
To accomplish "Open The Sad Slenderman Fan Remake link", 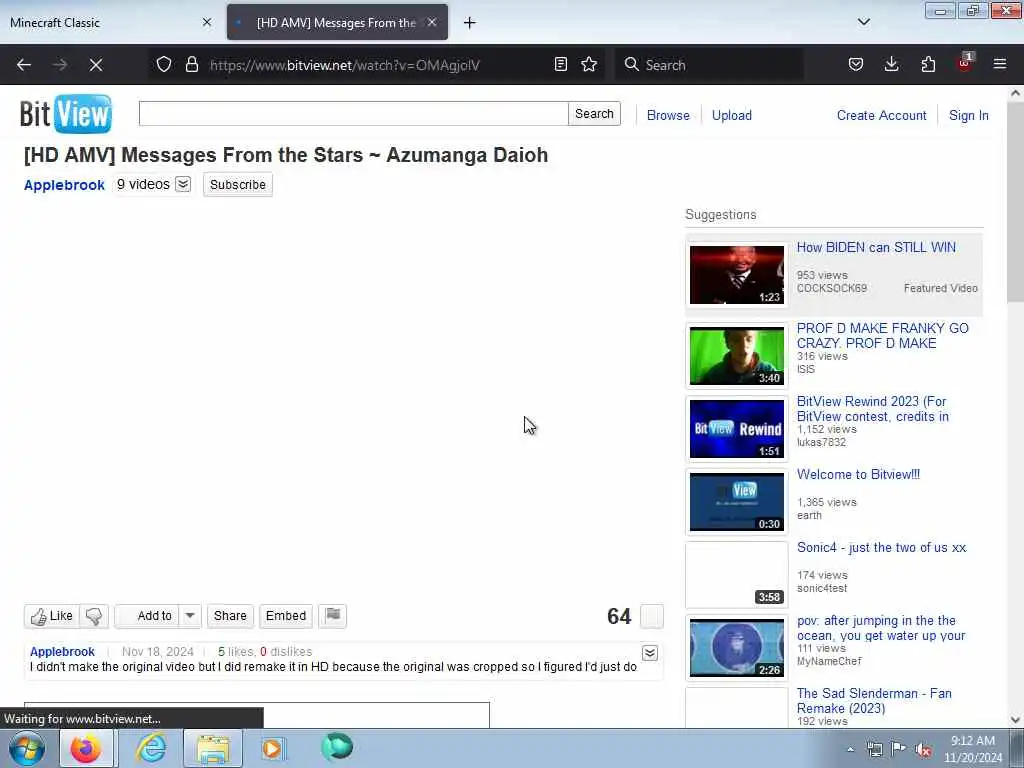I will coord(874,701).
